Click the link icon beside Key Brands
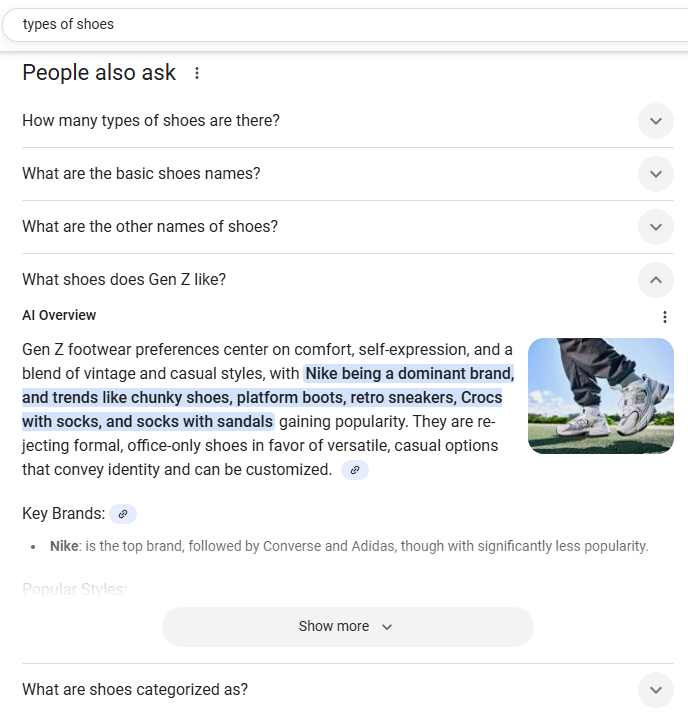The height and width of the screenshot is (715, 688). click(x=123, y=514)
